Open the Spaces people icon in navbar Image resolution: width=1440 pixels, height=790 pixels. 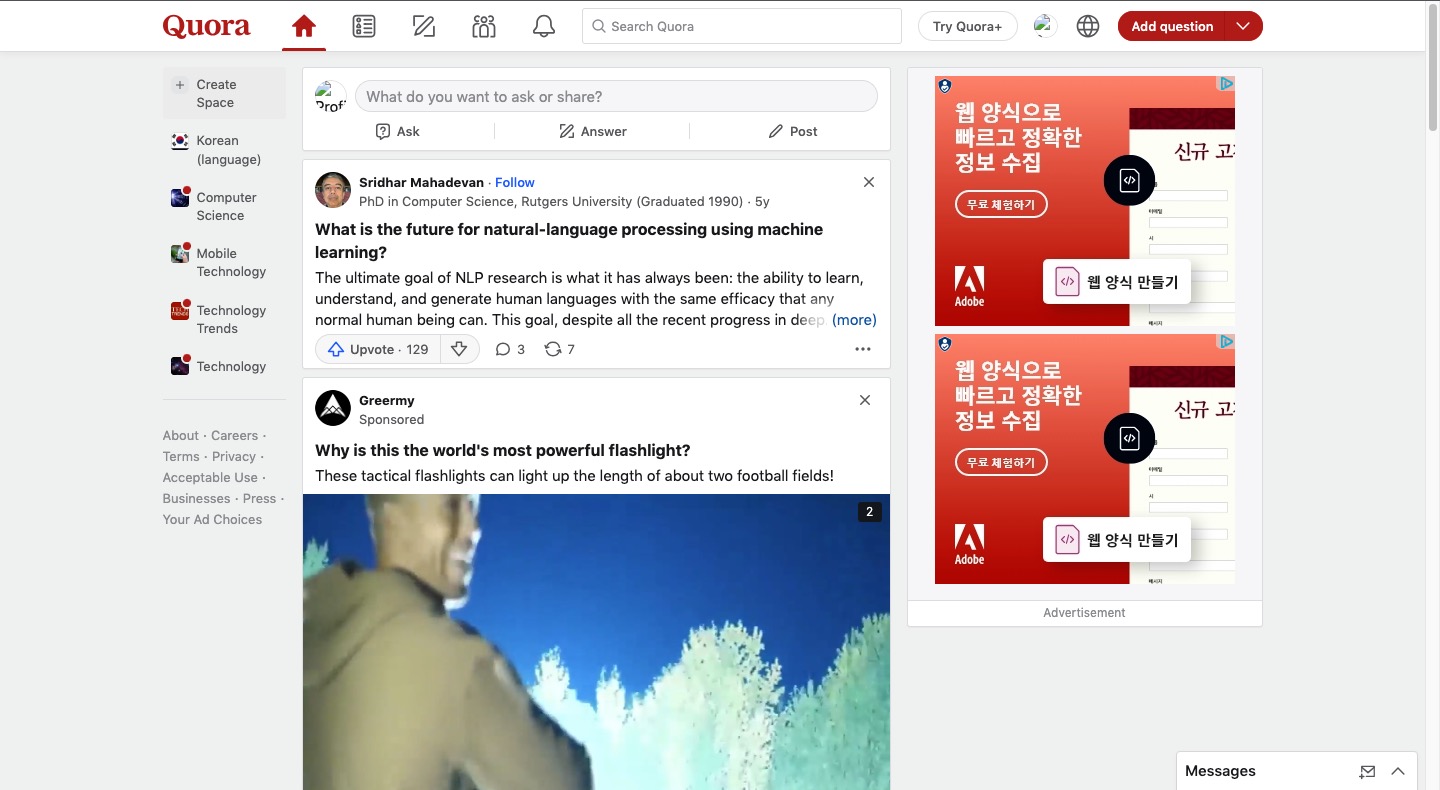coord(484,26)
